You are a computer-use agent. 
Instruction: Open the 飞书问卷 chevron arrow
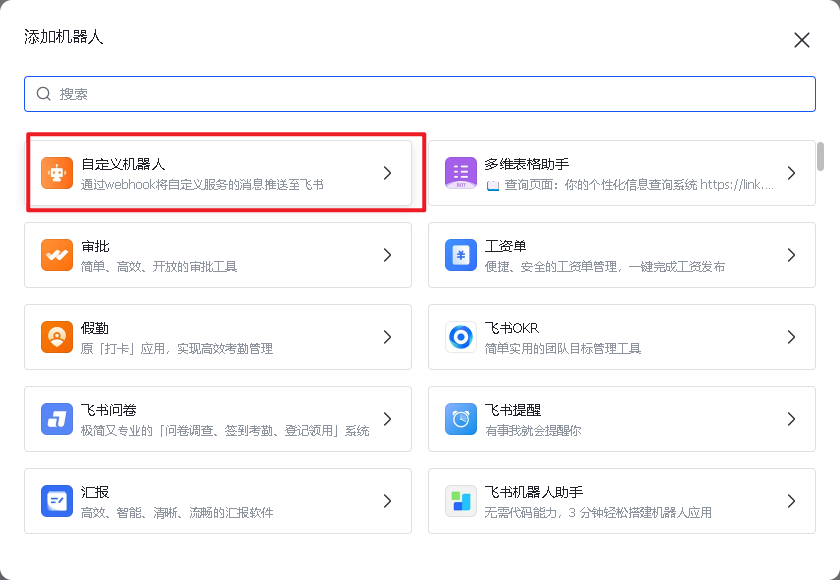387,419
